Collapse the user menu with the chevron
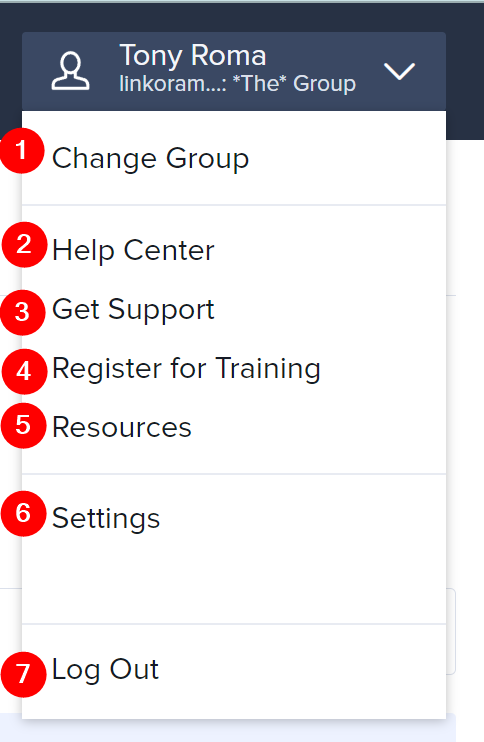Viewport: 484px width, 742px height. tap(399, 71)
